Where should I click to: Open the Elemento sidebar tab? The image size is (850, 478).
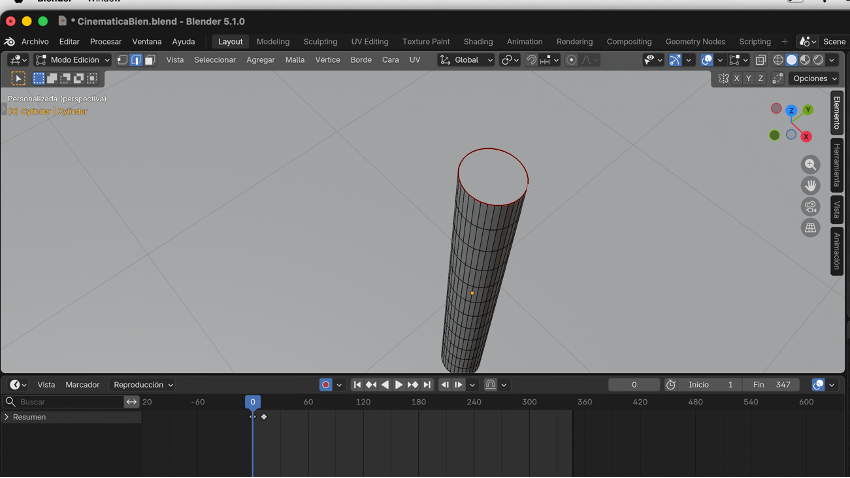[x=837, y=113]
